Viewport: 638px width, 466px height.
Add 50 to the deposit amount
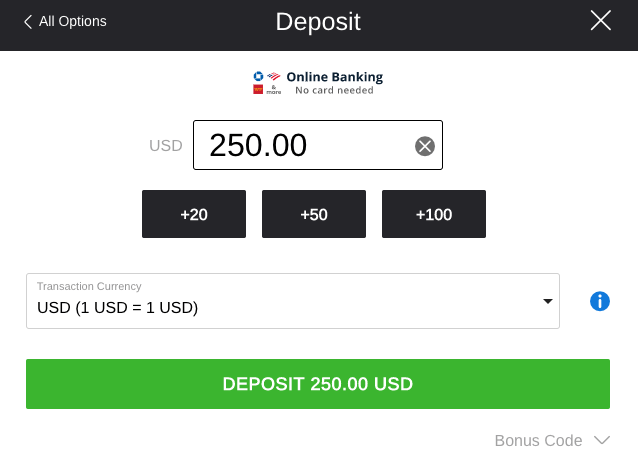(314, 214)
